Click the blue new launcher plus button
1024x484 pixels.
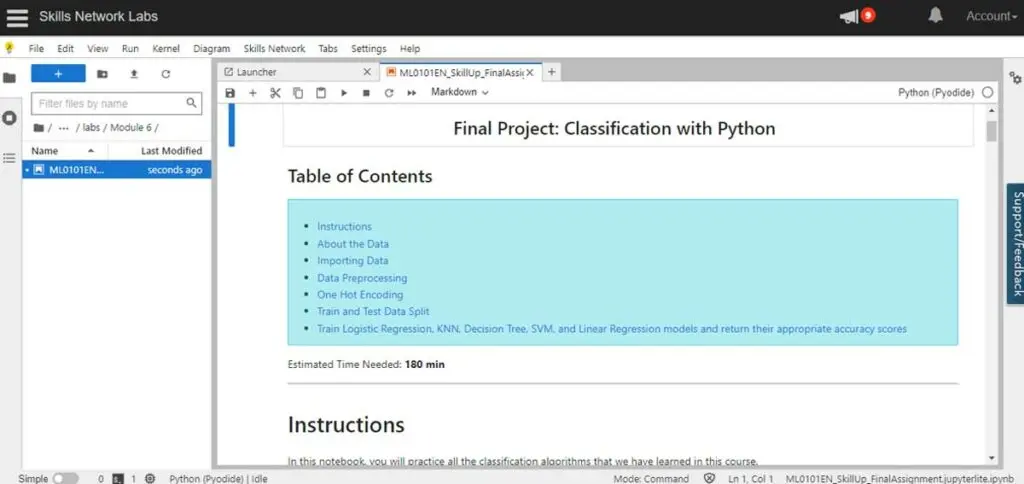click(x=58, y=74)
